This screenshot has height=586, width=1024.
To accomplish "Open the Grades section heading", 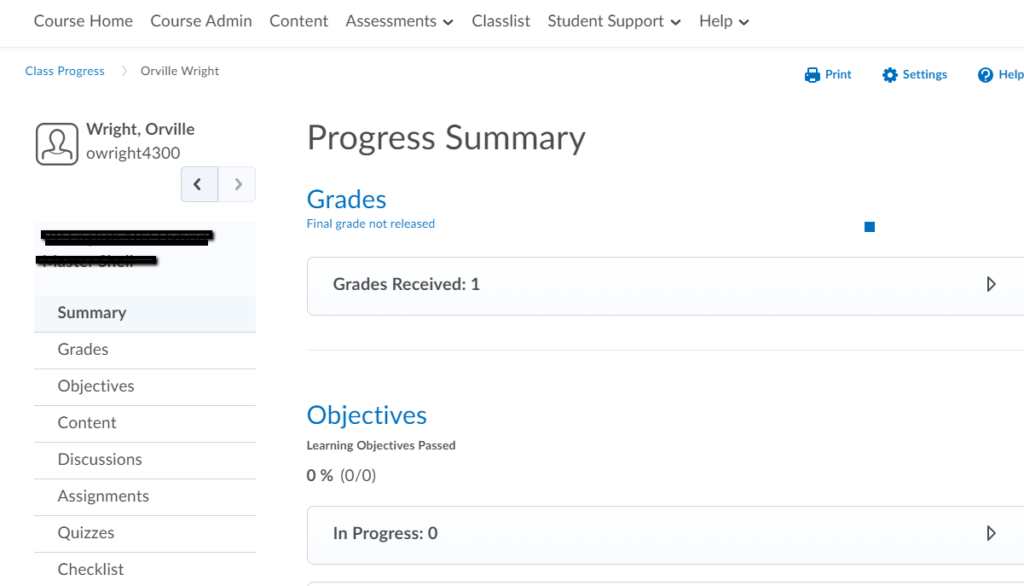I will [346, 199].
